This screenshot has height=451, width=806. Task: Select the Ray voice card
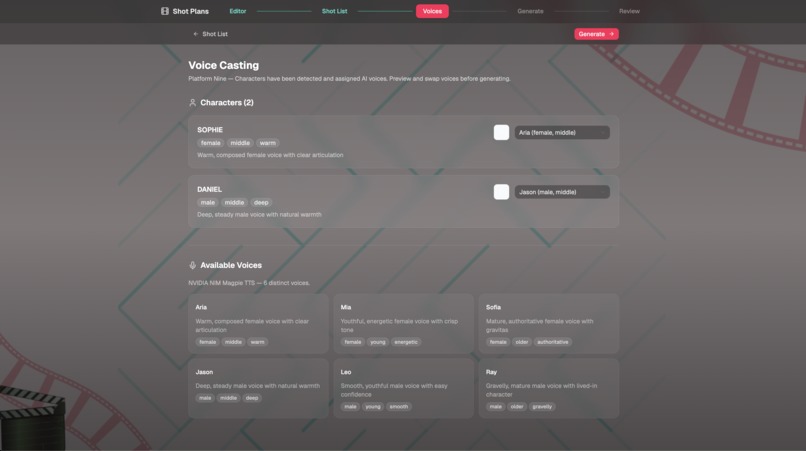(x=548, y=388)
